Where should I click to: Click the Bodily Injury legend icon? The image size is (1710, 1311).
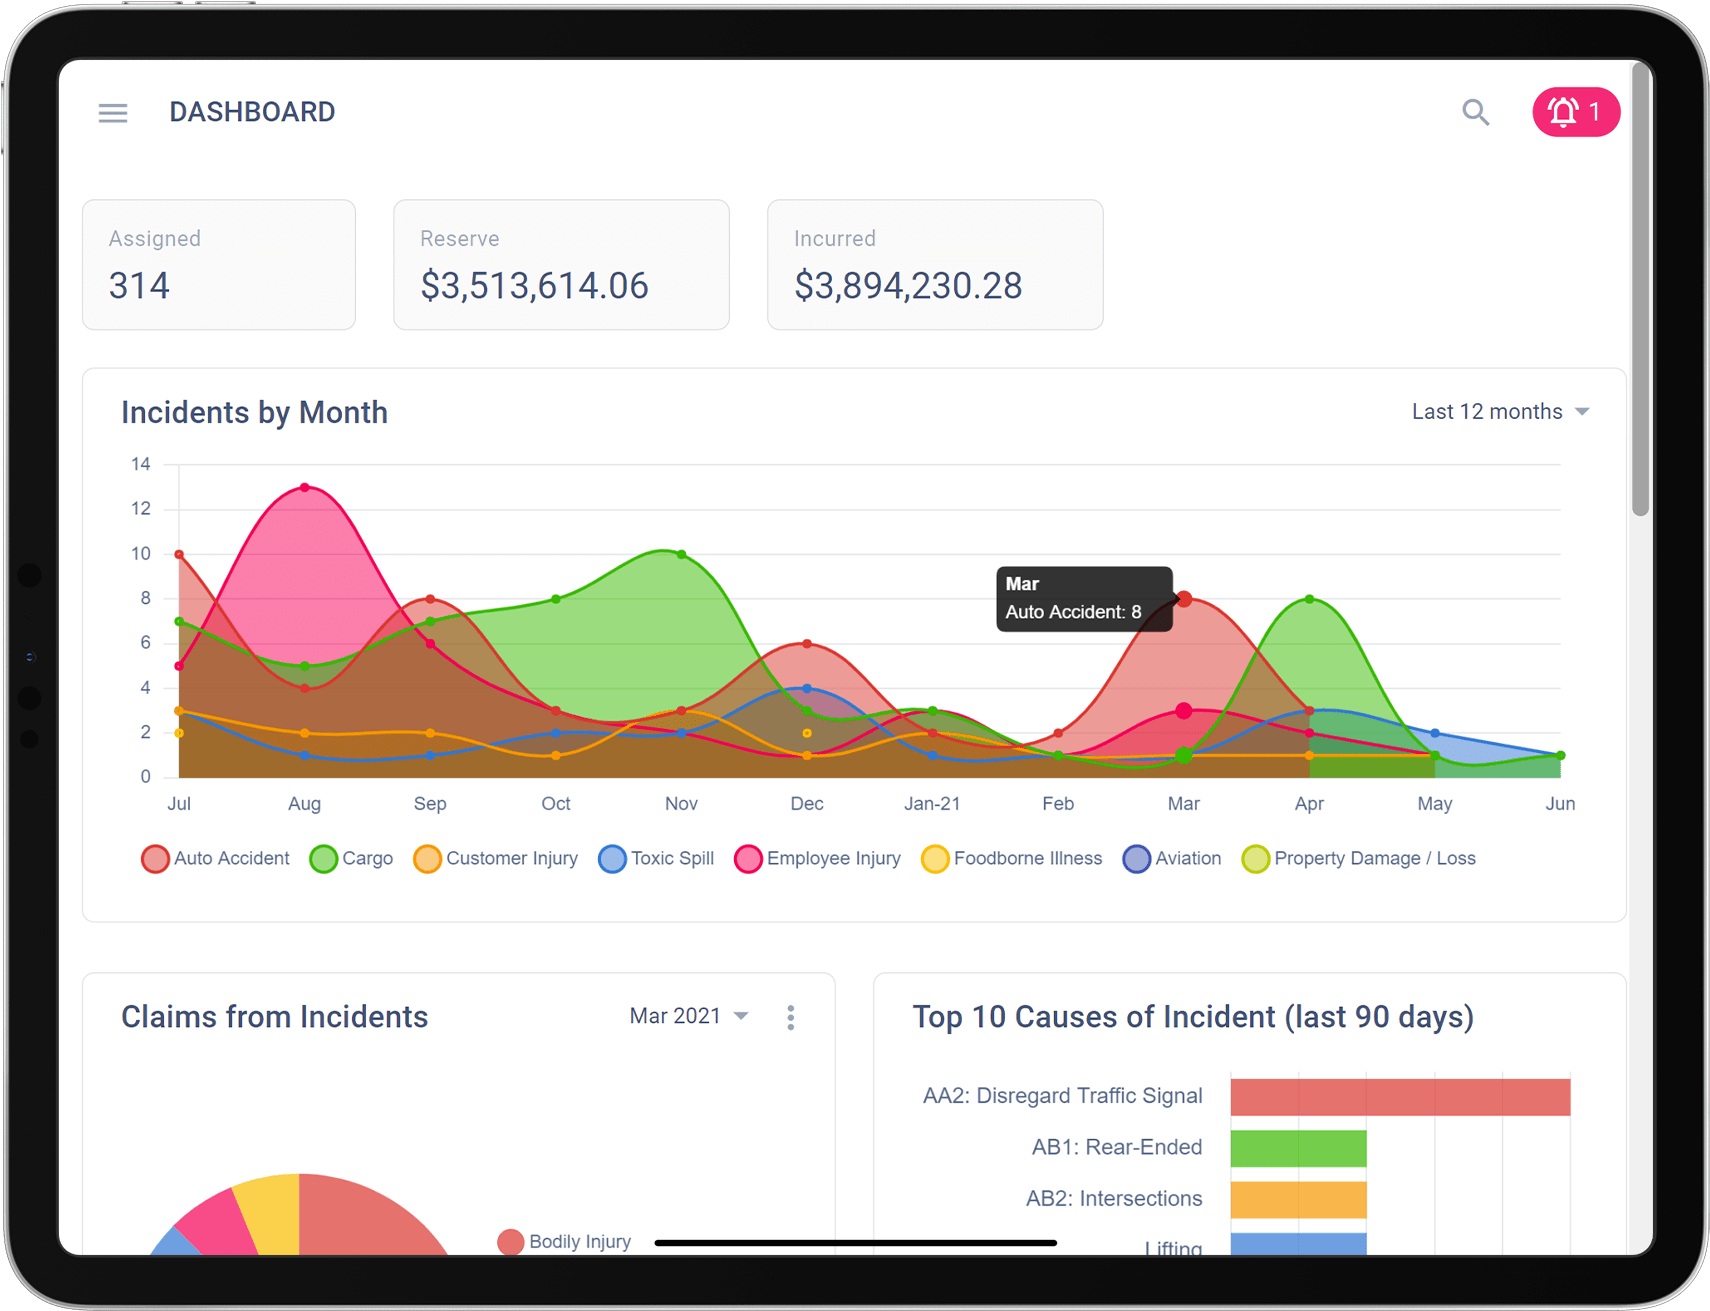(x=510, y=1241)
